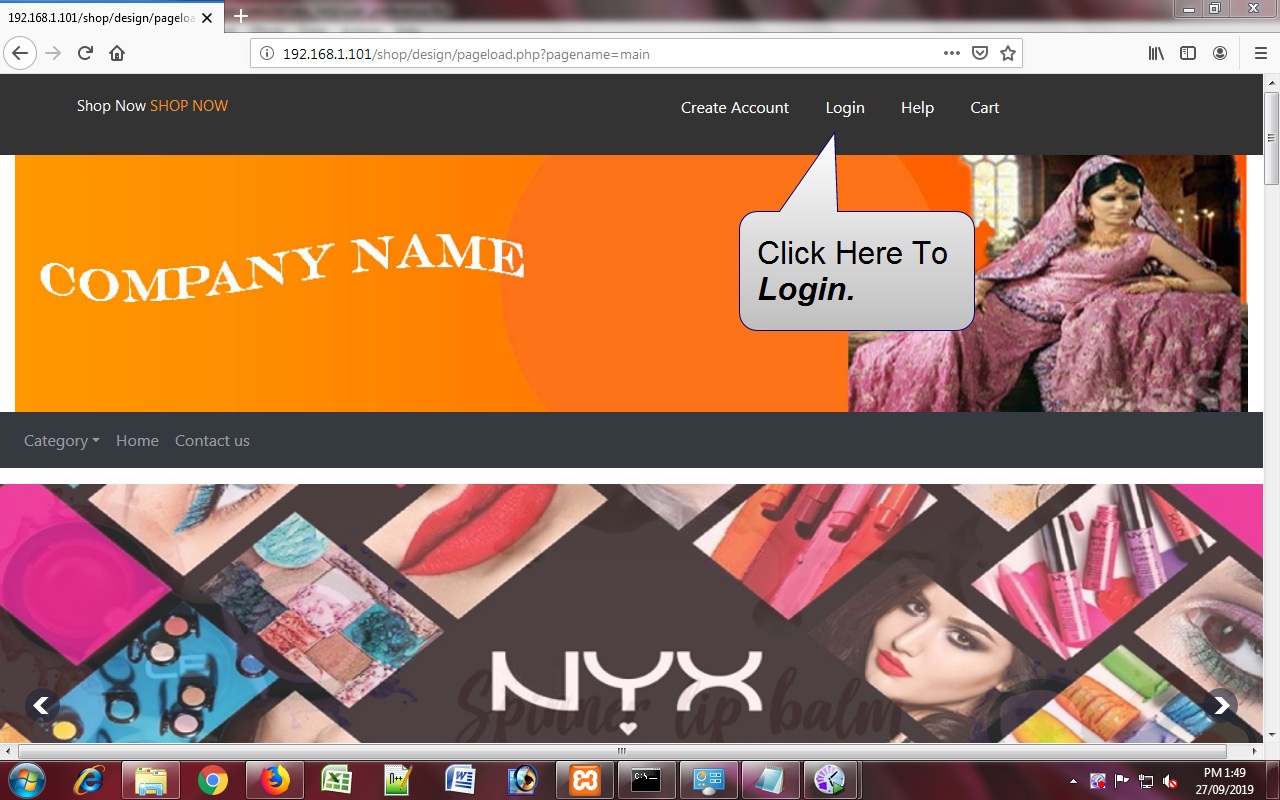The width and height of the screenshot is (1280, 800).
Task: Open the Pocket save icon
Action: coord(980,53)
